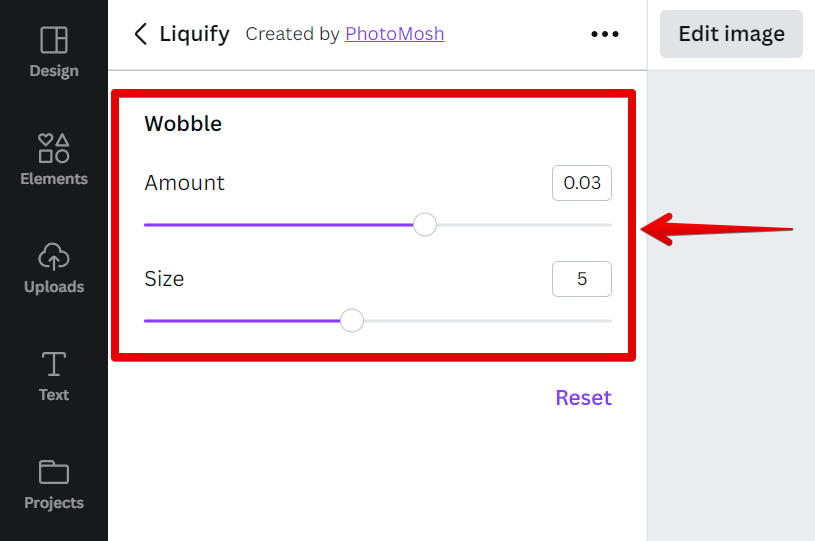Follow the PhotoMosh creator link
Screen dimensions: 815x541
(394, 34)
